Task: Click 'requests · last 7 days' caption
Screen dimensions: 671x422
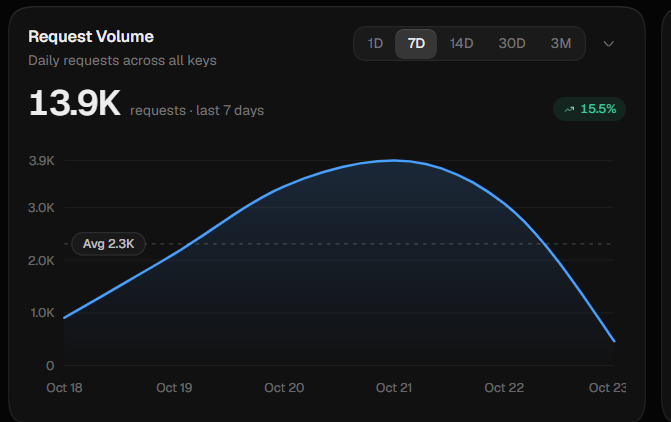Action: pyautogui.click(x=197, y=111)
